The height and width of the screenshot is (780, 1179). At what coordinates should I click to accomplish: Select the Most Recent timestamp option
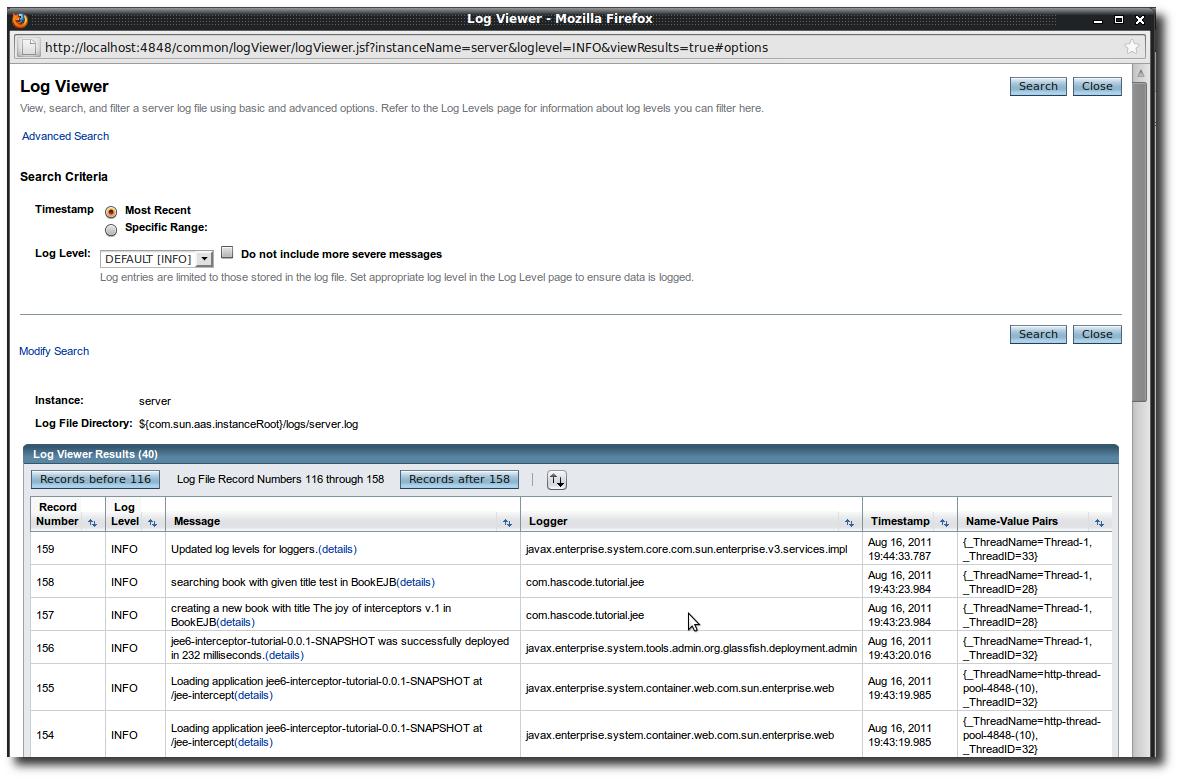point(111,211)
